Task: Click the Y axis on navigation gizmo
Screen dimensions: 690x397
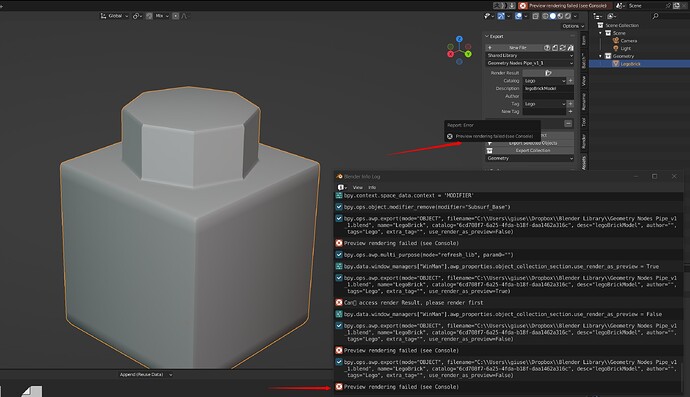Action: 468,54
